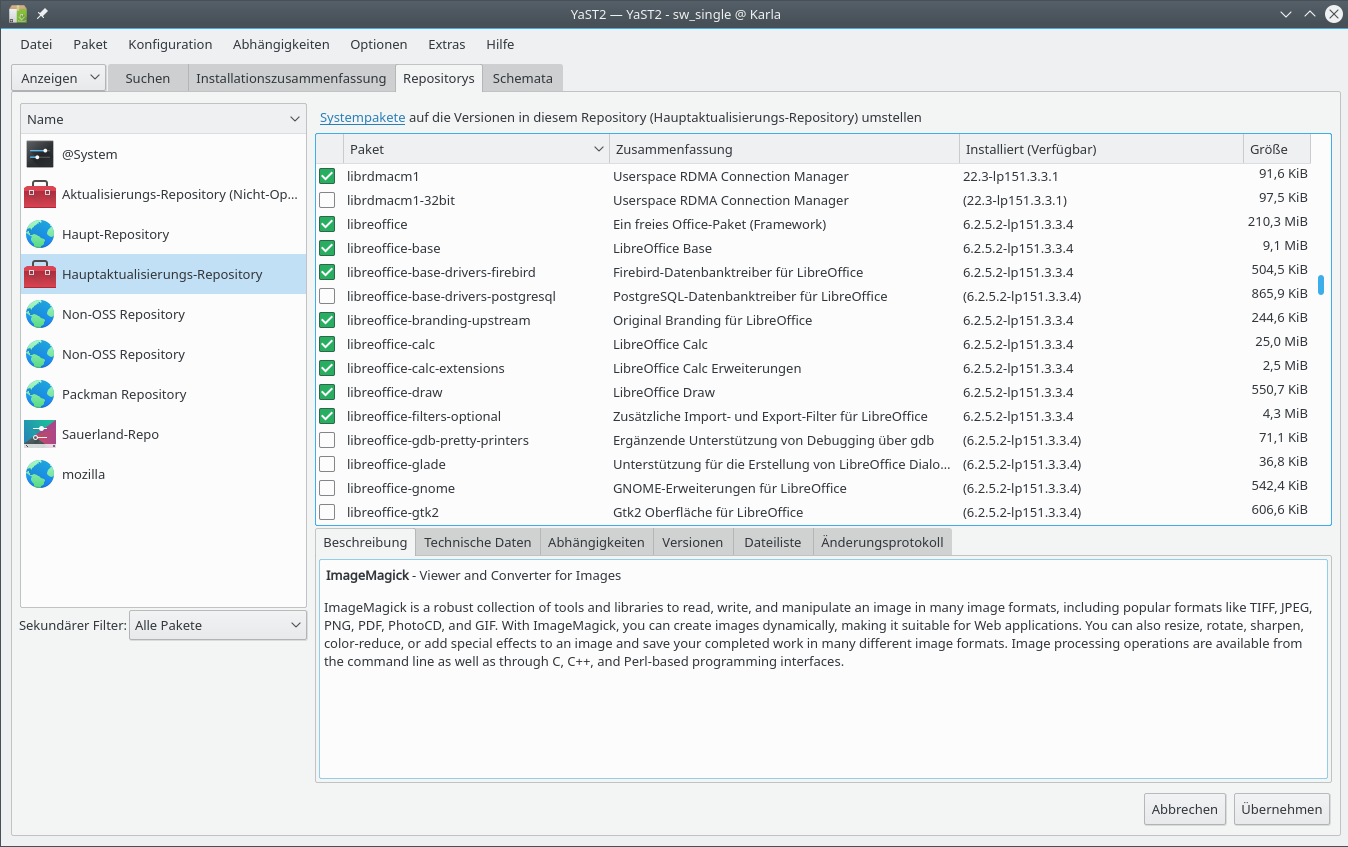Select the libreoffice package row name
The image size is (1348, 847).
click(x=377, y=224)
